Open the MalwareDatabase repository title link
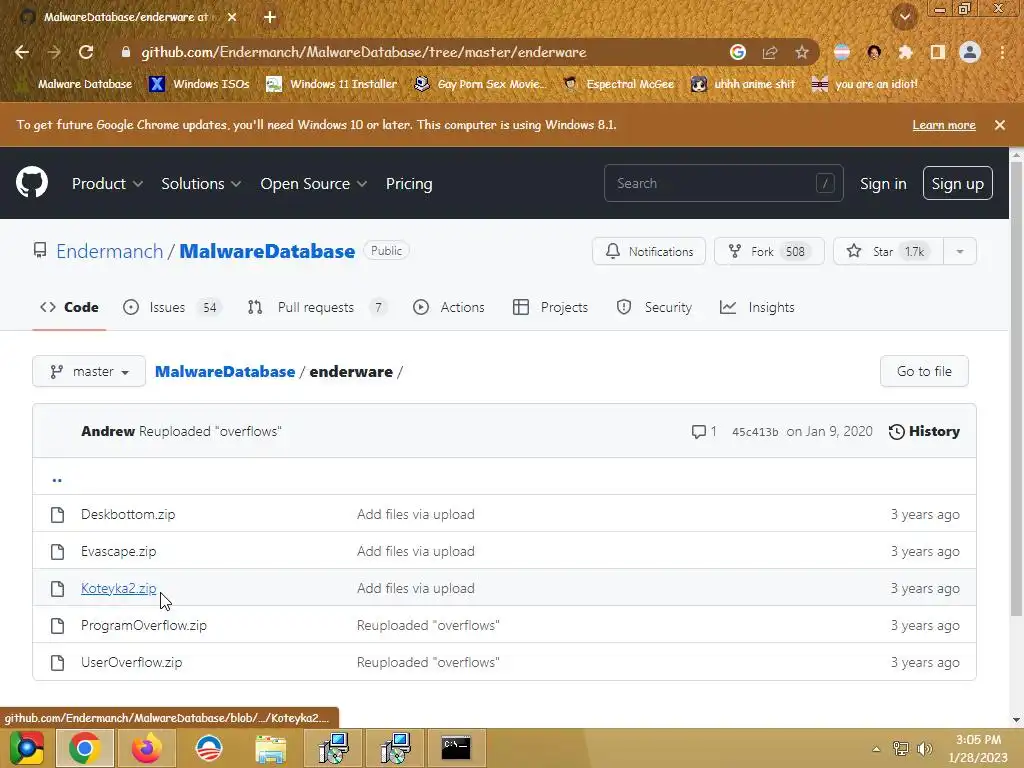 (267, 251)
